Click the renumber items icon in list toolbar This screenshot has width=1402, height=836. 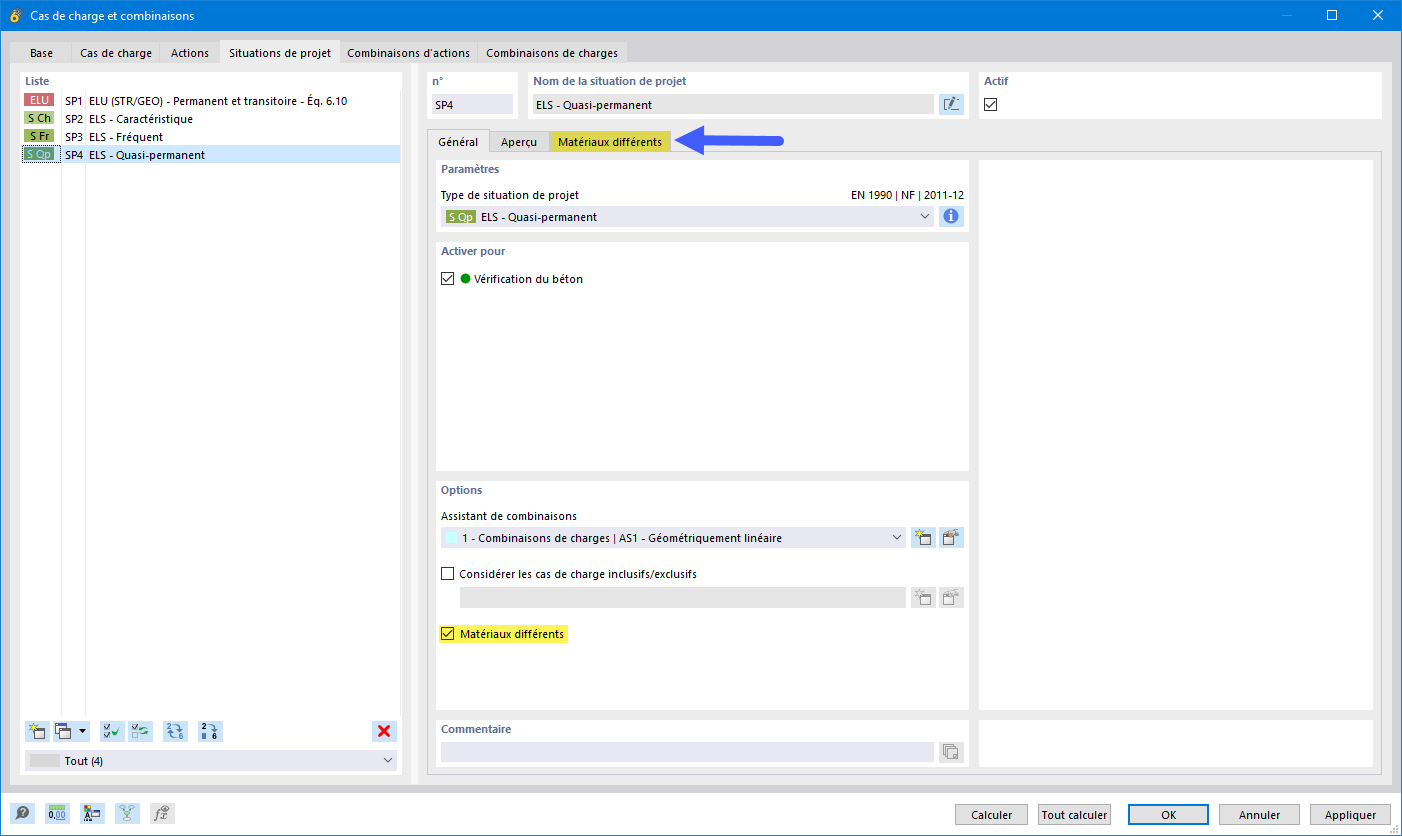[x=210, y=731]
